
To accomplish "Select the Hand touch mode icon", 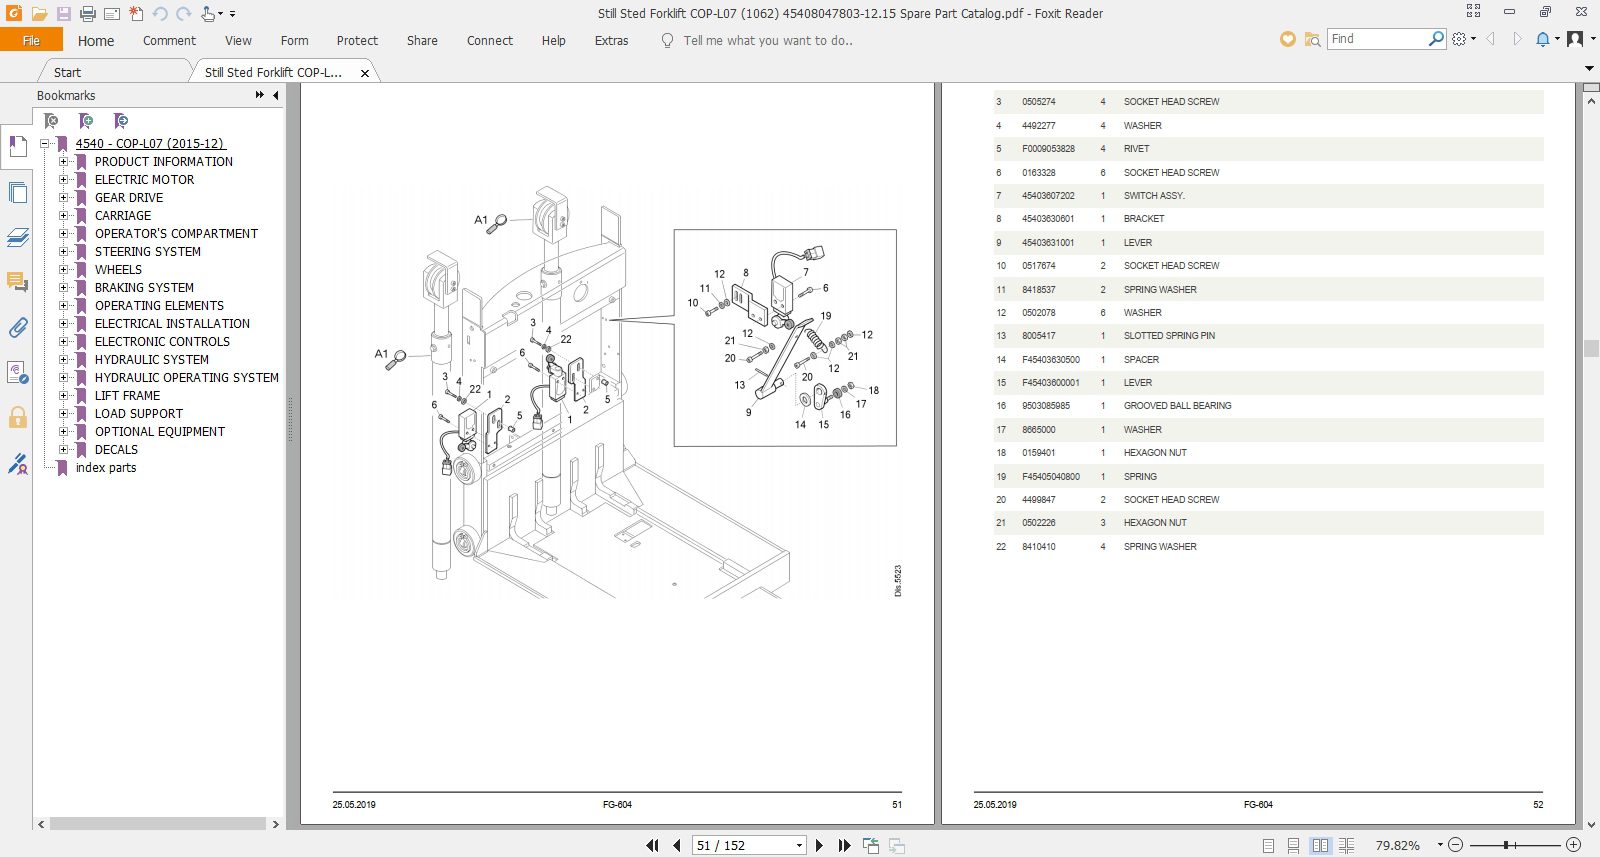I will 208,14.
